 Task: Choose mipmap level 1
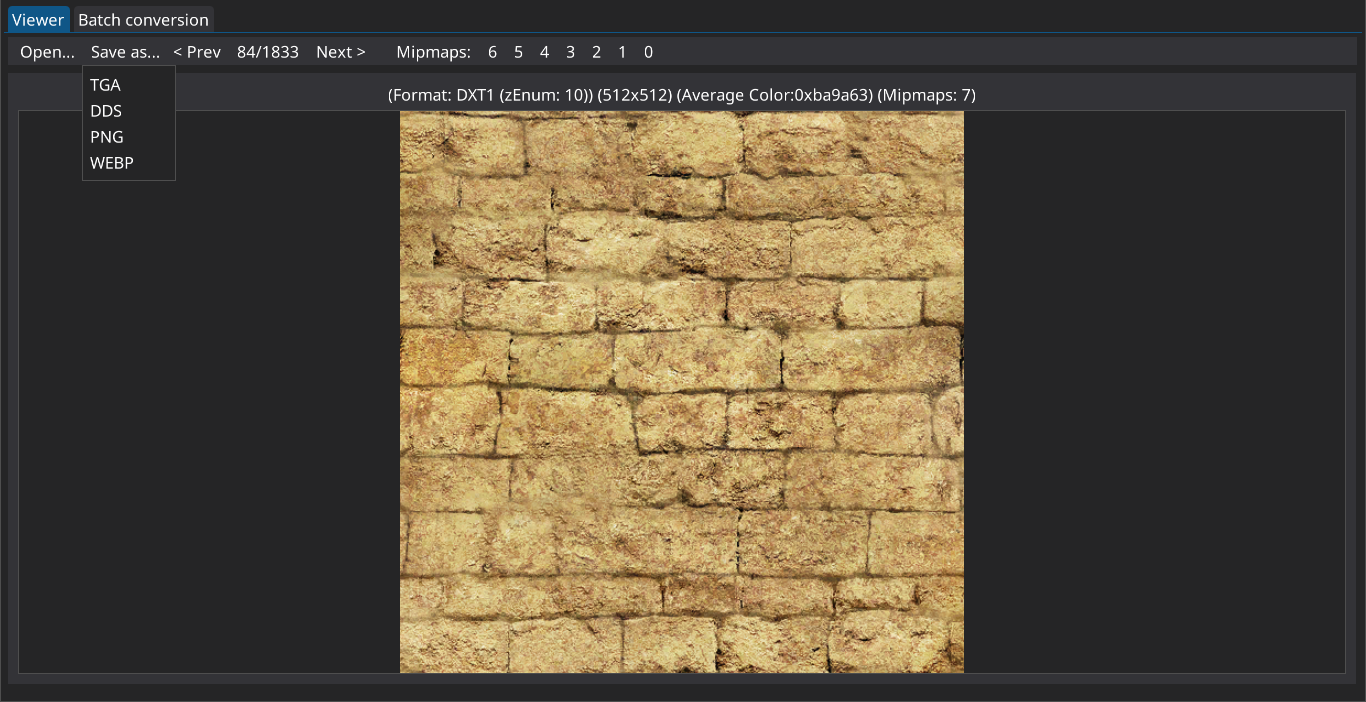coord(622,52)
